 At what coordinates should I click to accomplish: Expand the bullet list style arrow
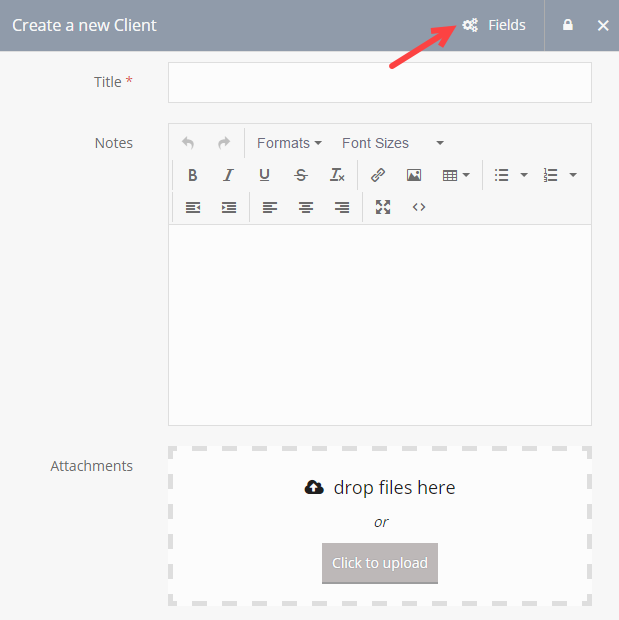524,175
